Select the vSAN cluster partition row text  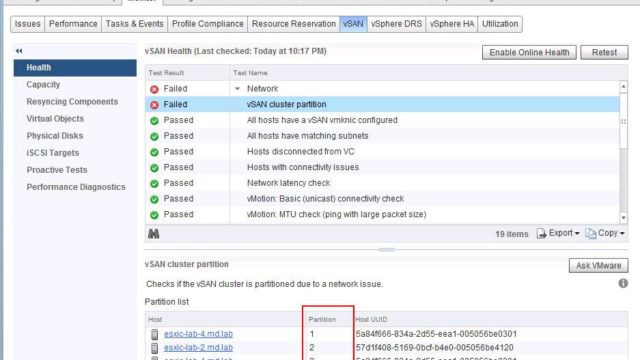(x=287, y=104)
